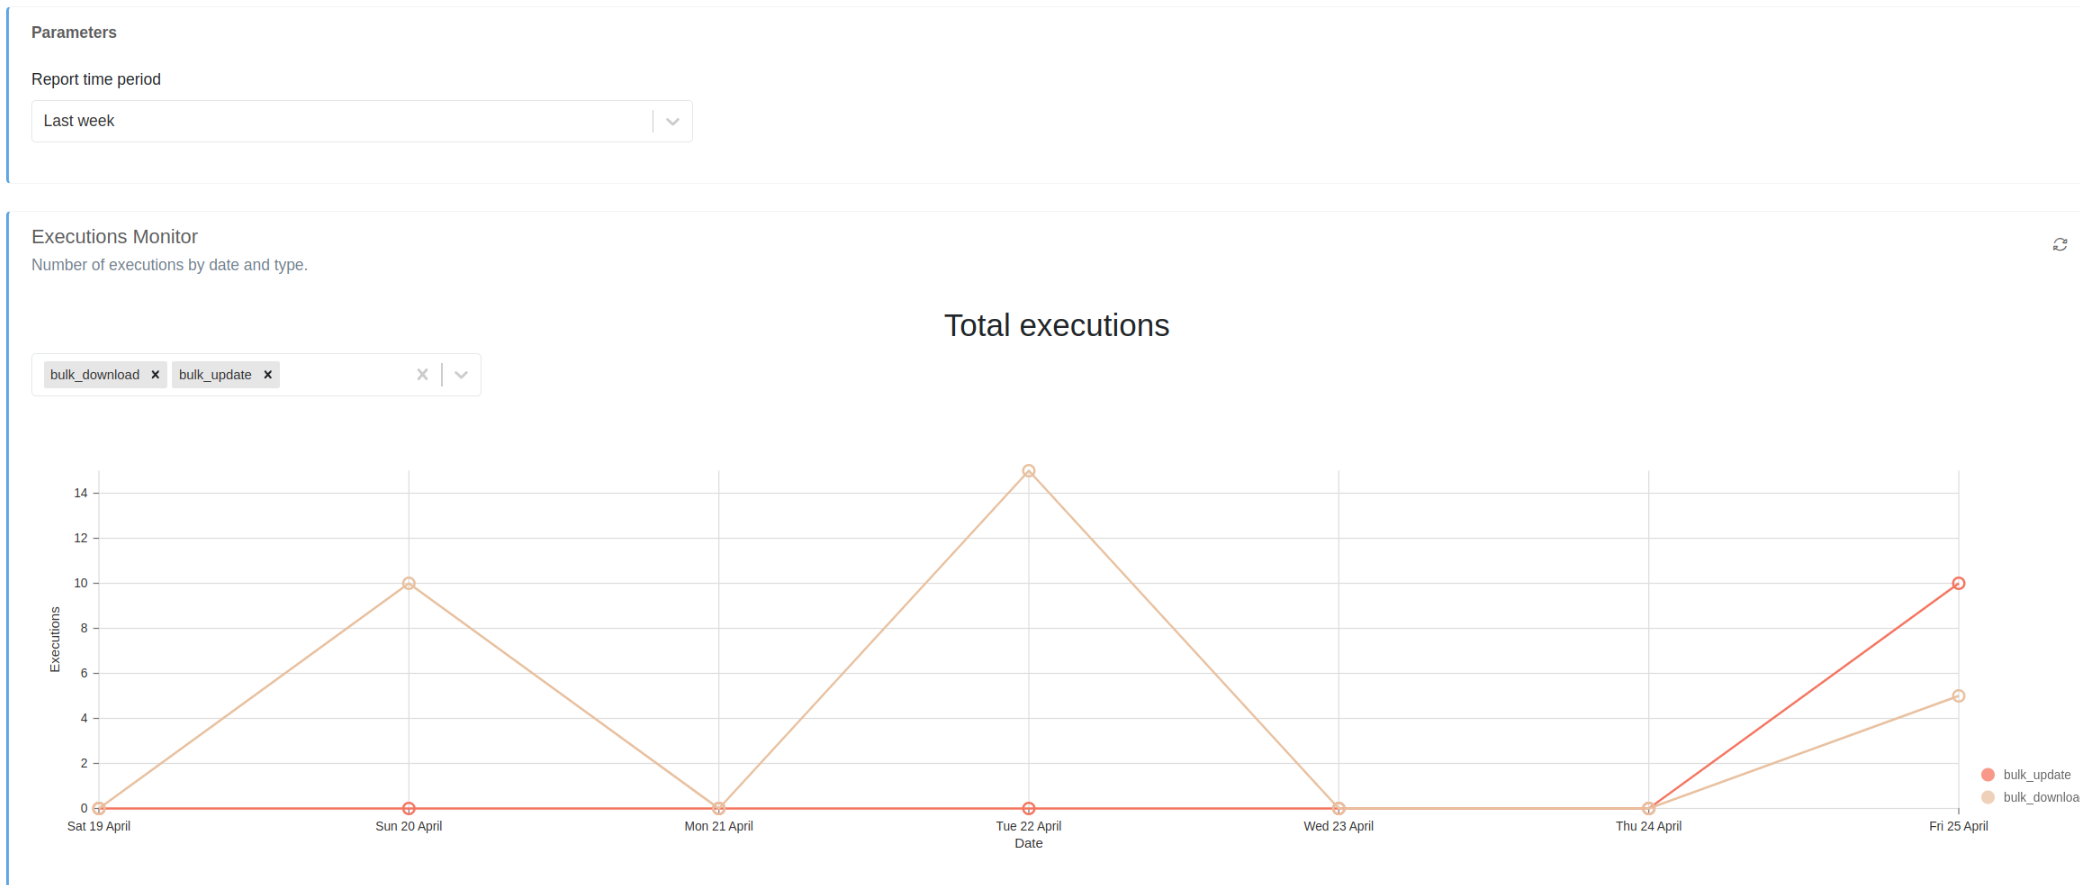Click the refresh icon in Executions Monitor

tap(2060, 245)
